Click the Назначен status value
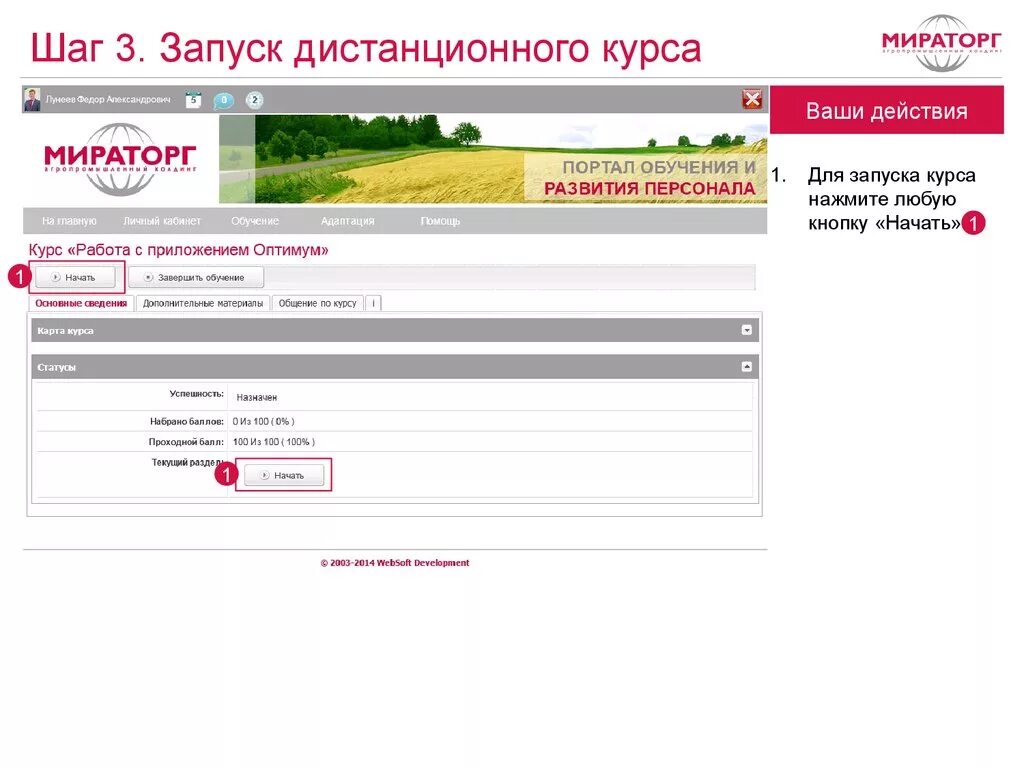This screenshot has width=1024, height=768. pyautogui.click(x=257, y=397)
